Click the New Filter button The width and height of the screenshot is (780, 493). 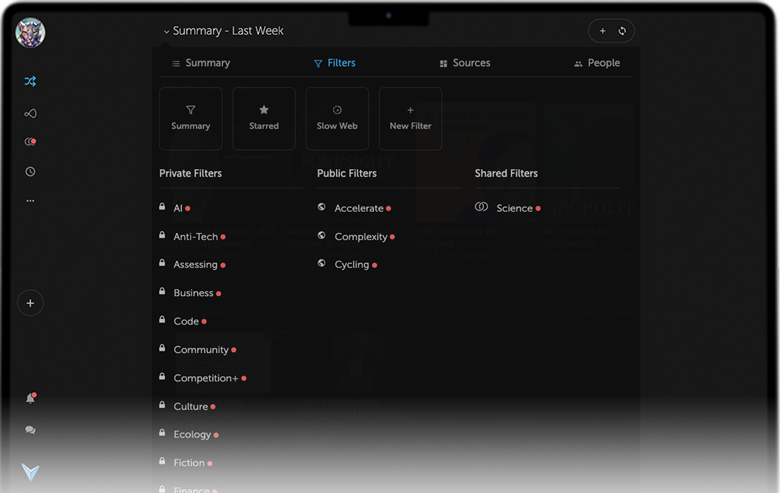coord(410,118)
